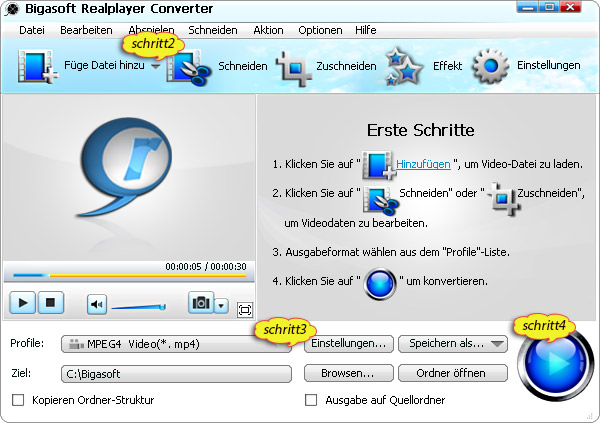Click the Zuschneiden icon in Erste Schritte

point(503,198)
